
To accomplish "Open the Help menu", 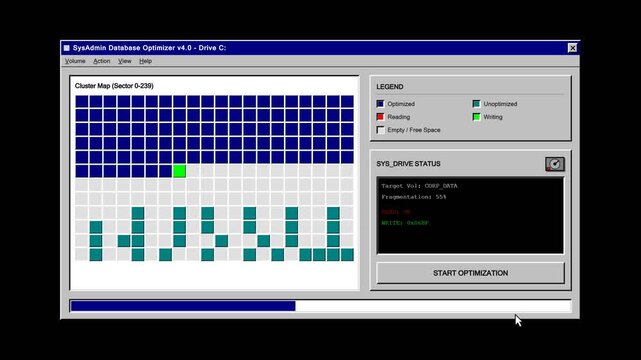I will click(145, 61).
